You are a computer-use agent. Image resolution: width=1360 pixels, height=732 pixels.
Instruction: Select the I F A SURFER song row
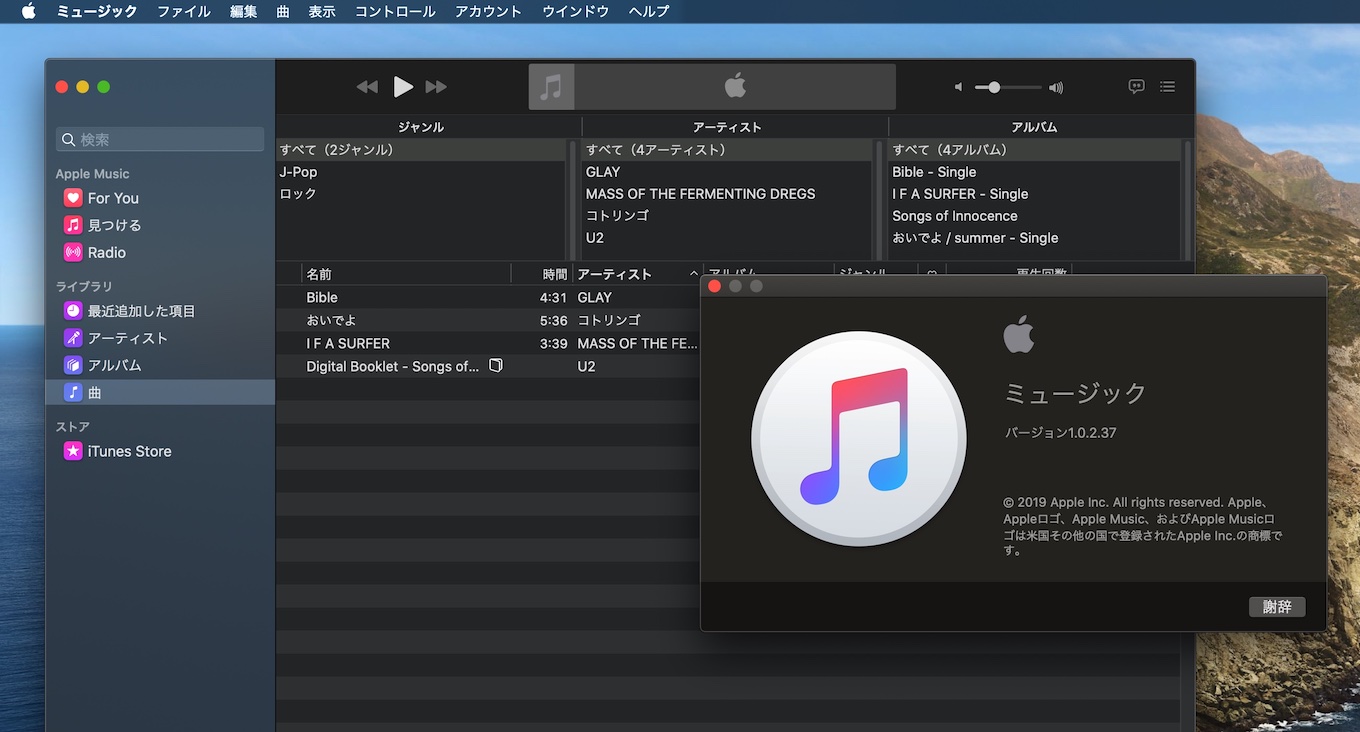[488, 343]
